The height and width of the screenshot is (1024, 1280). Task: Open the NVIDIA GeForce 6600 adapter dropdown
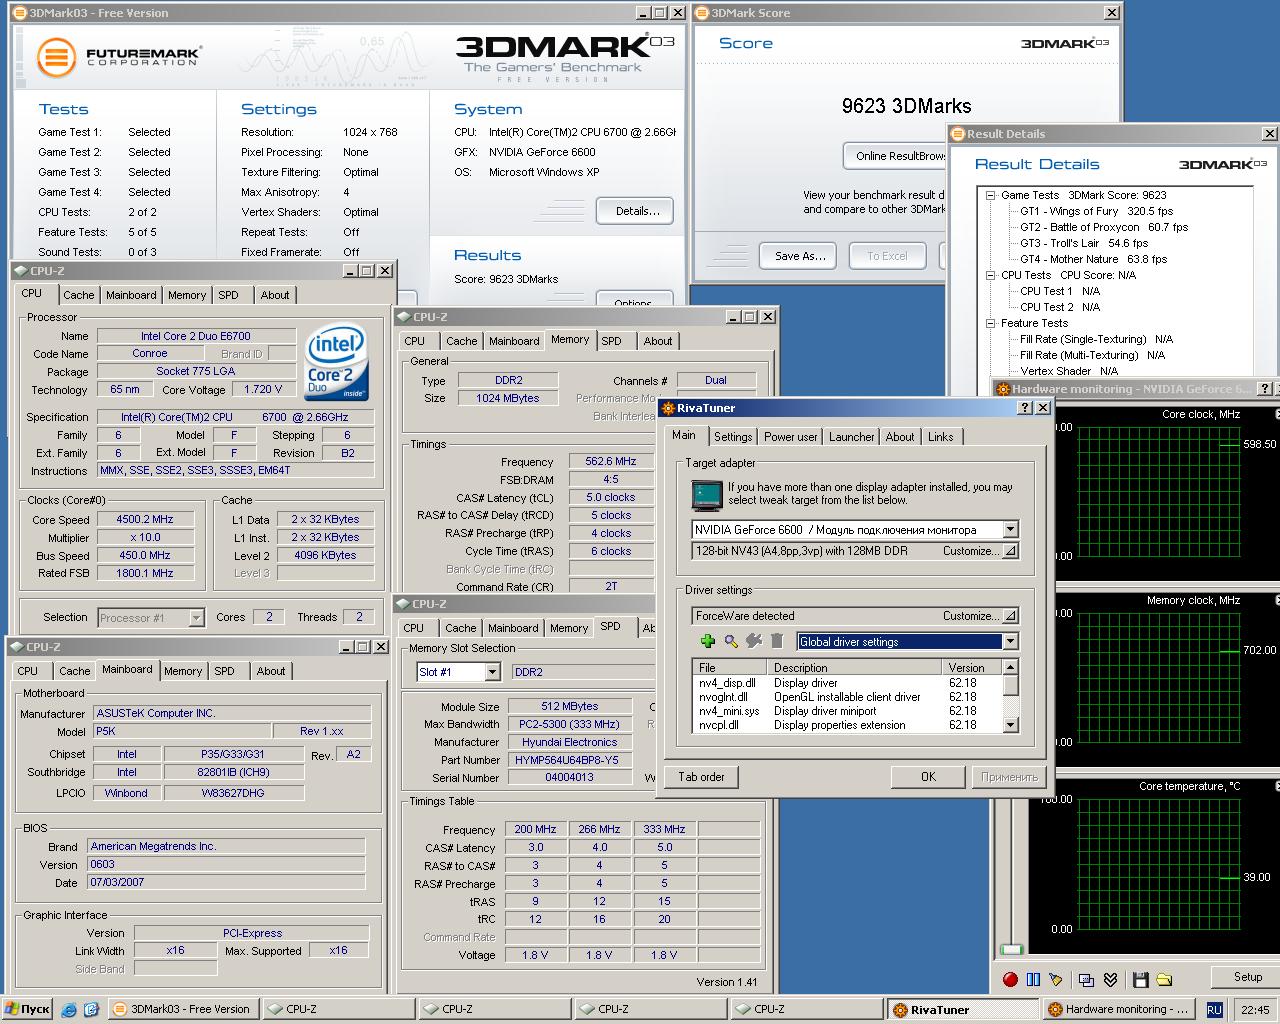1010,530
